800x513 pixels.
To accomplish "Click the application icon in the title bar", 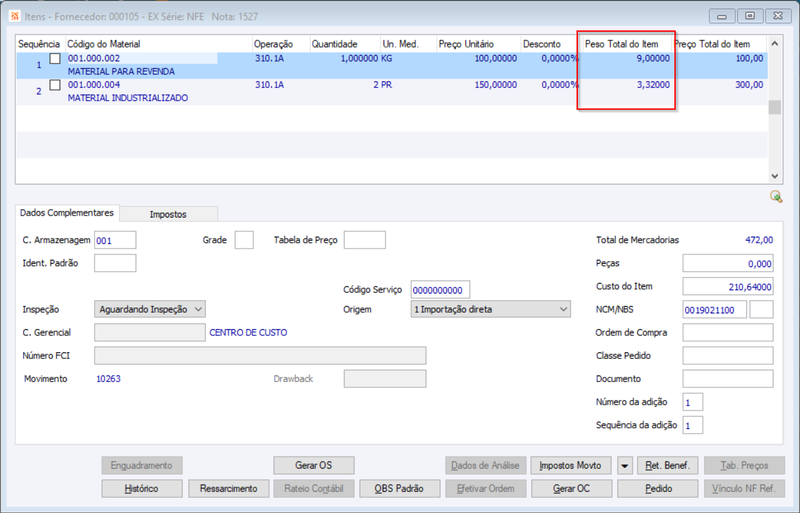I will coord(15,16).
